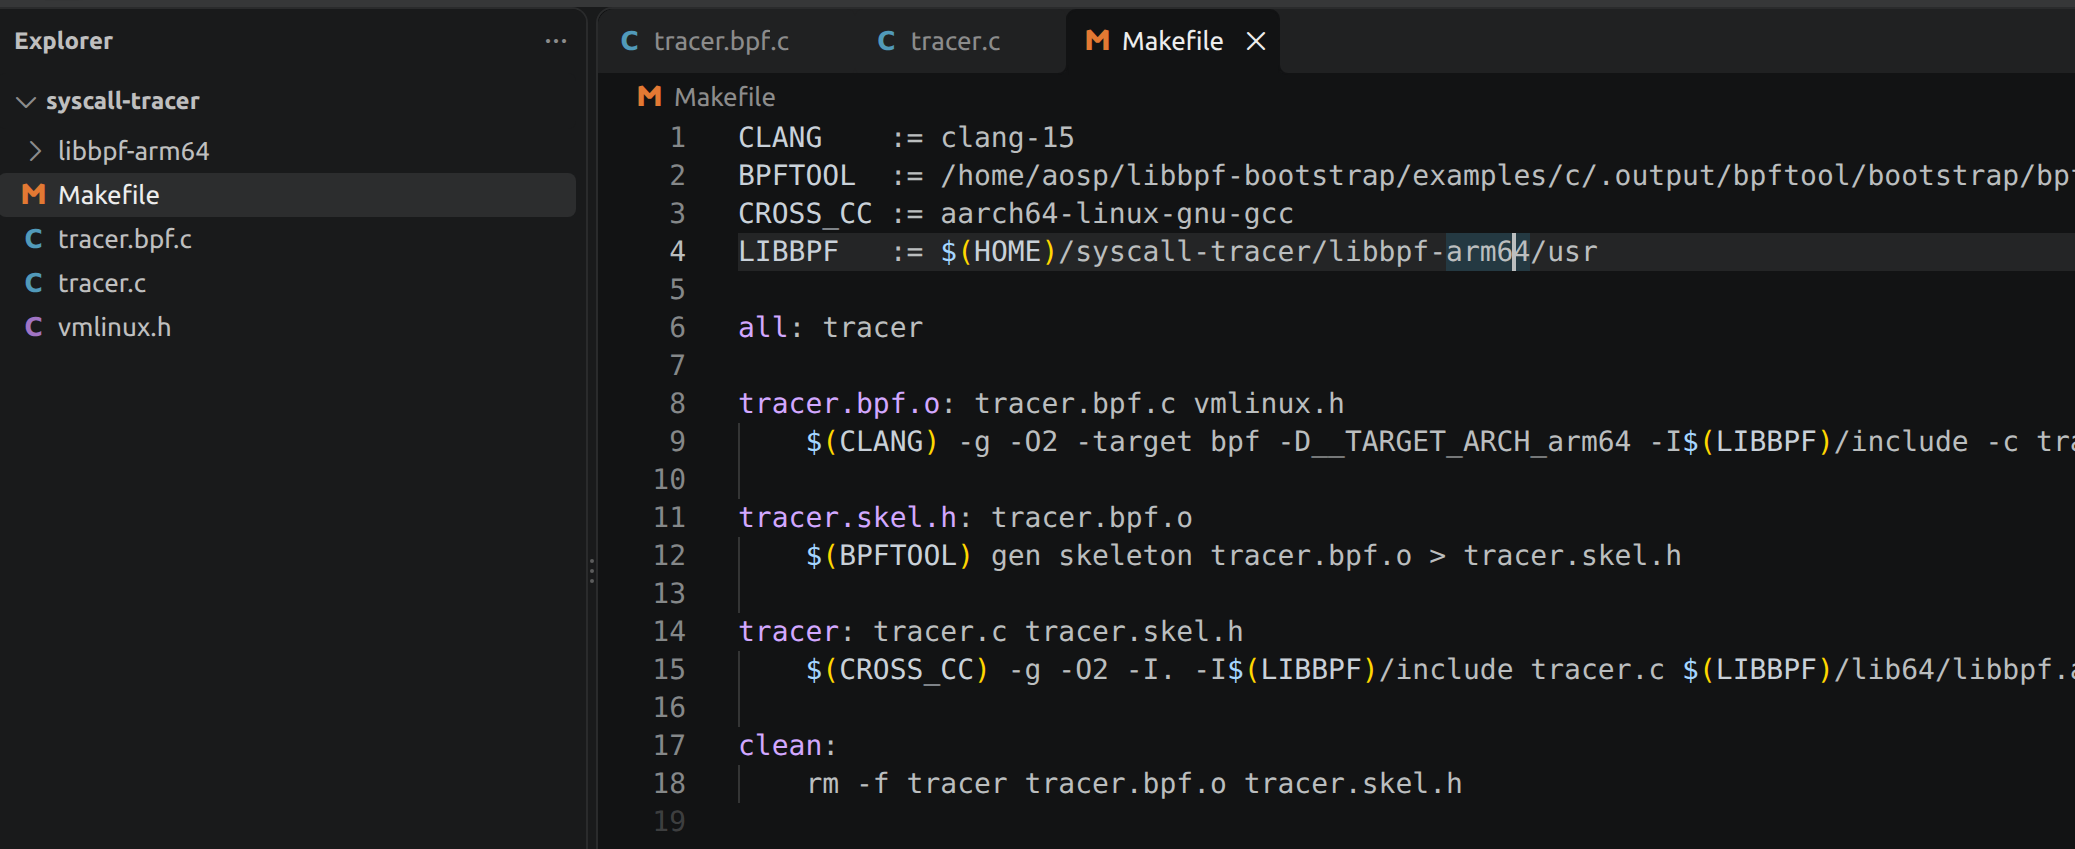Click the M icon on Makefile tab
This screenshot has height=849, width=2075.
click(1097, 40)
